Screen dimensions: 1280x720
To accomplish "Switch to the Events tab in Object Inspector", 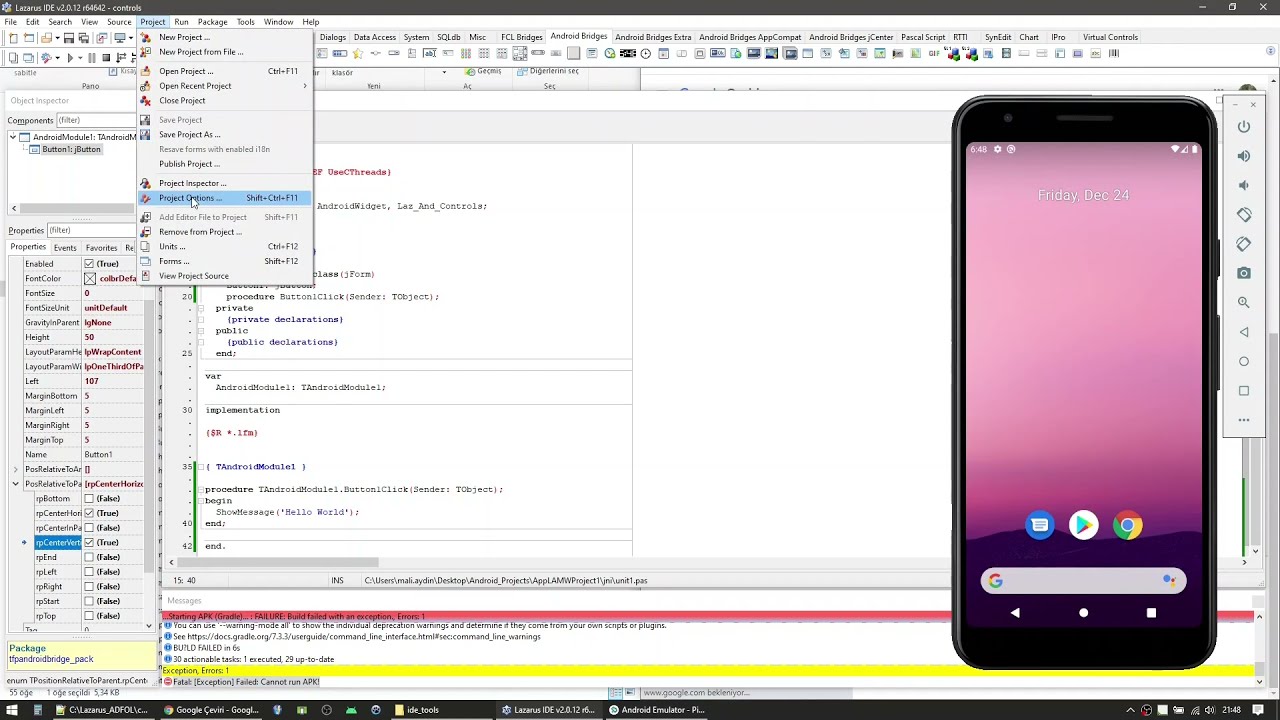I will [65, 248].
